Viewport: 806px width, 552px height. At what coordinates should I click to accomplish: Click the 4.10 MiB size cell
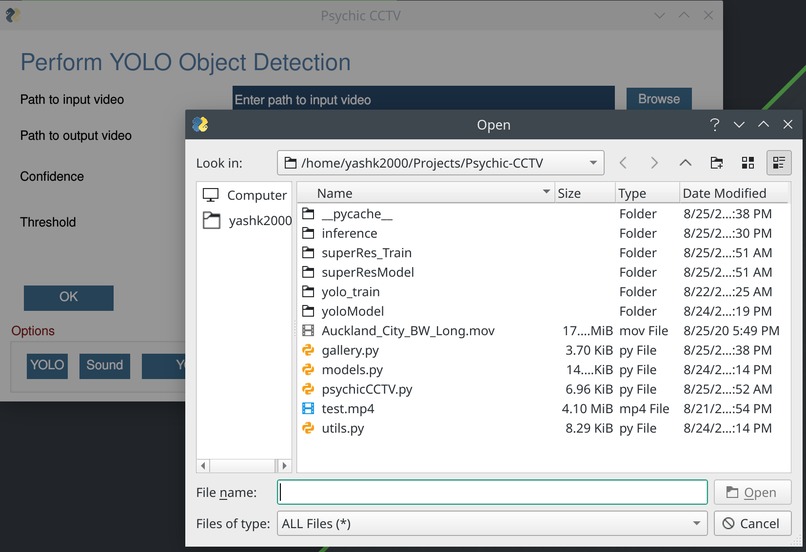tap(587, 409)
